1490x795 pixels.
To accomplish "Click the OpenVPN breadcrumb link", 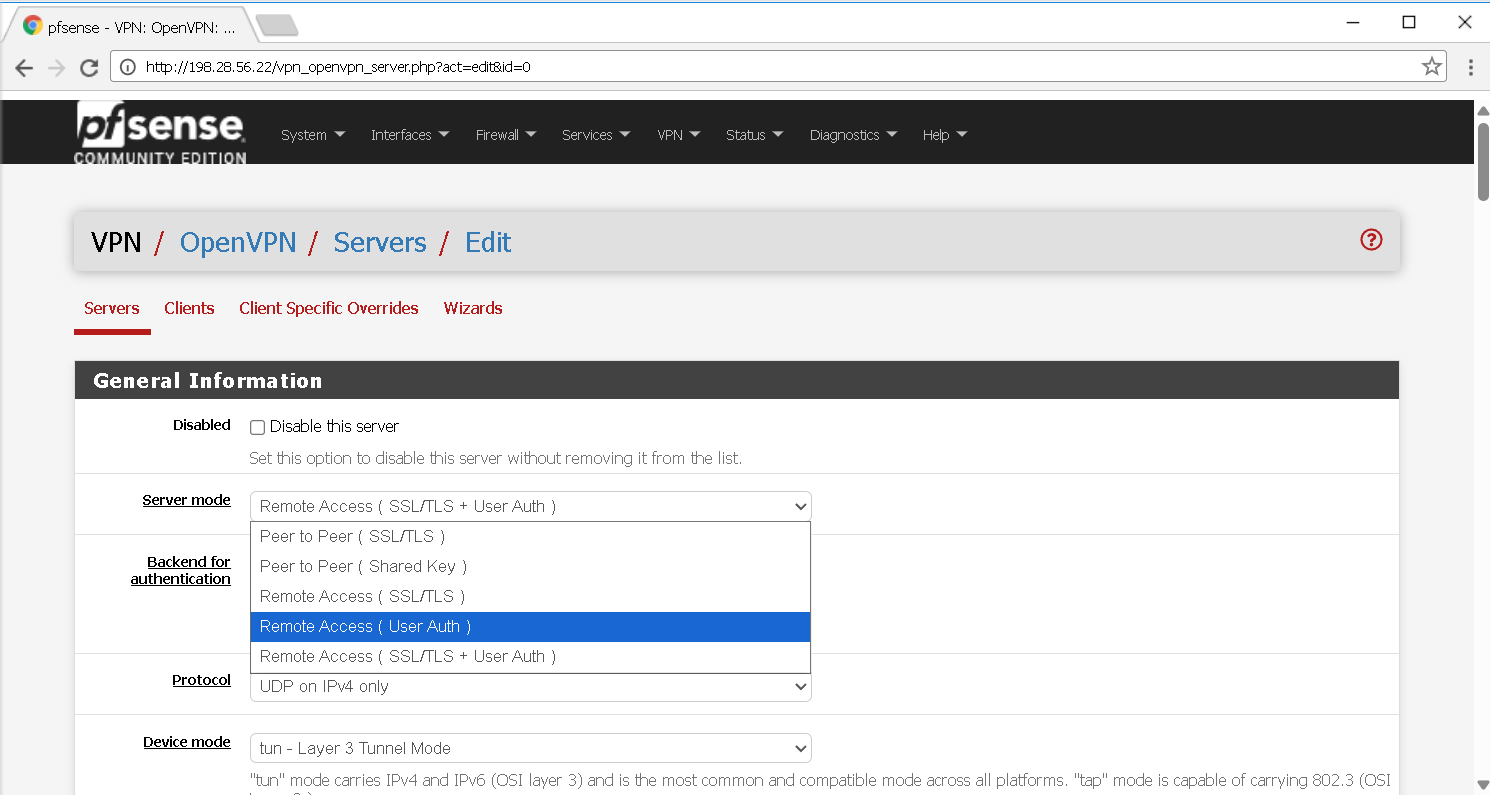I will tap(238, 242).
